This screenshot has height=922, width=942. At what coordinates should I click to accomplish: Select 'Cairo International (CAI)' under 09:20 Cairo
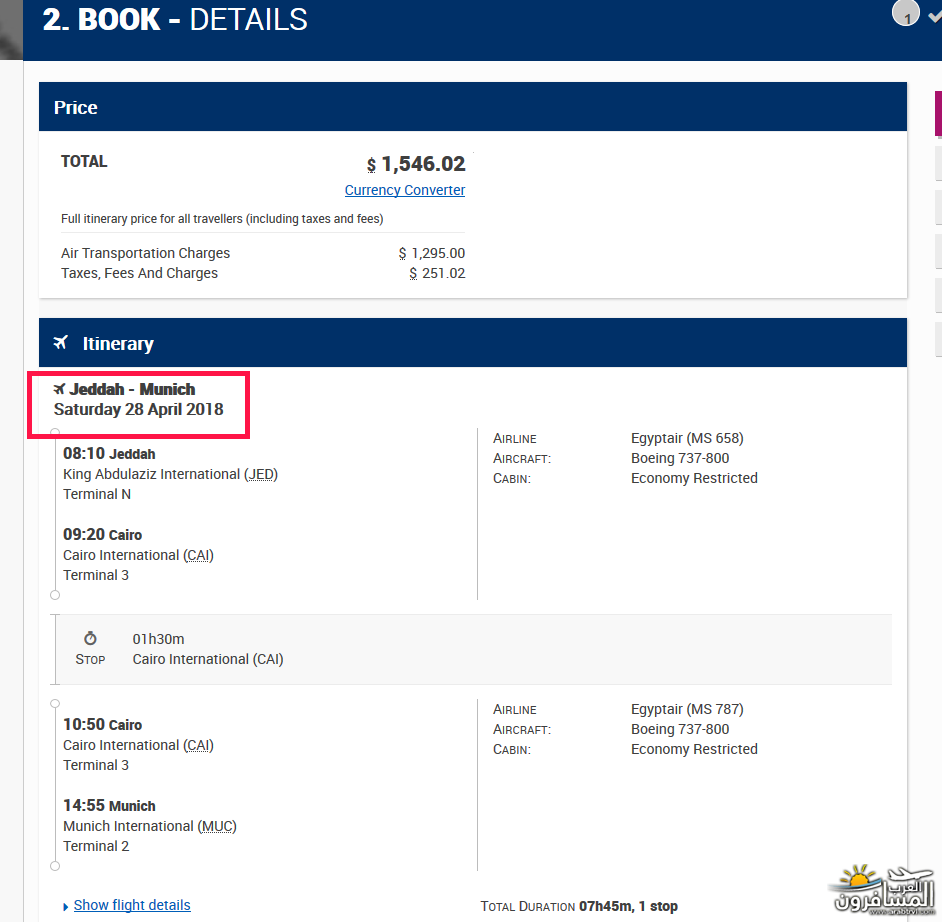point(138,555)
